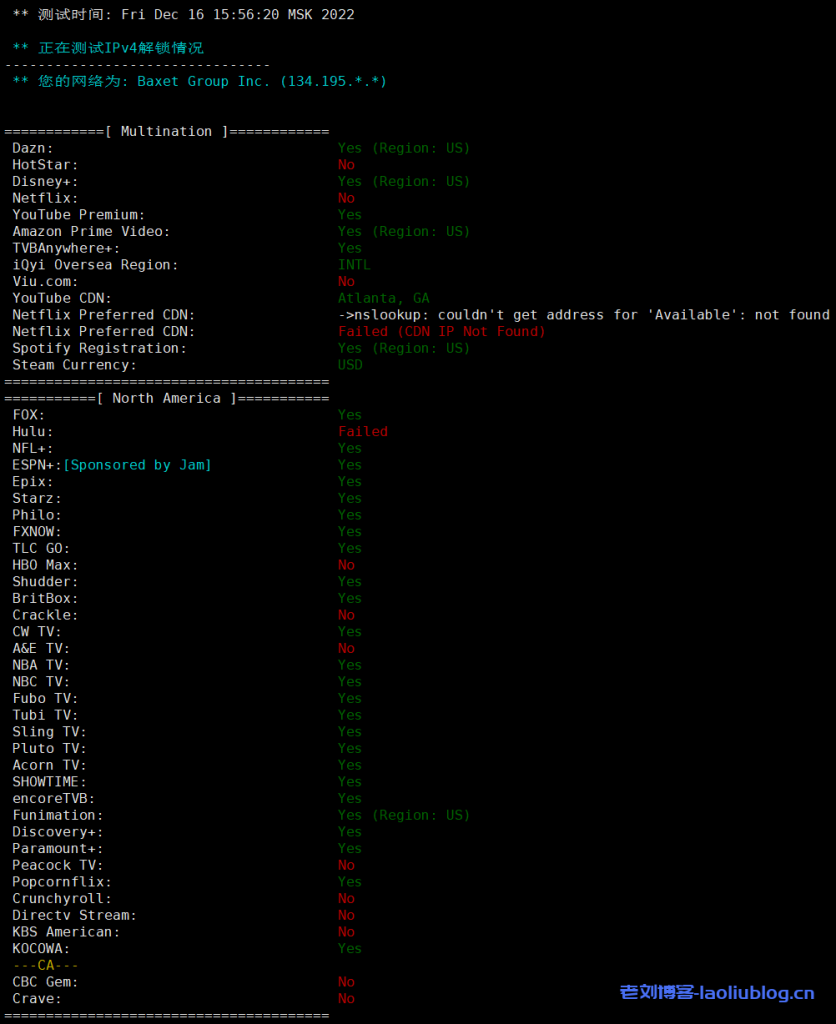
Task: Select the CA region divider
Action: point(45,965)
